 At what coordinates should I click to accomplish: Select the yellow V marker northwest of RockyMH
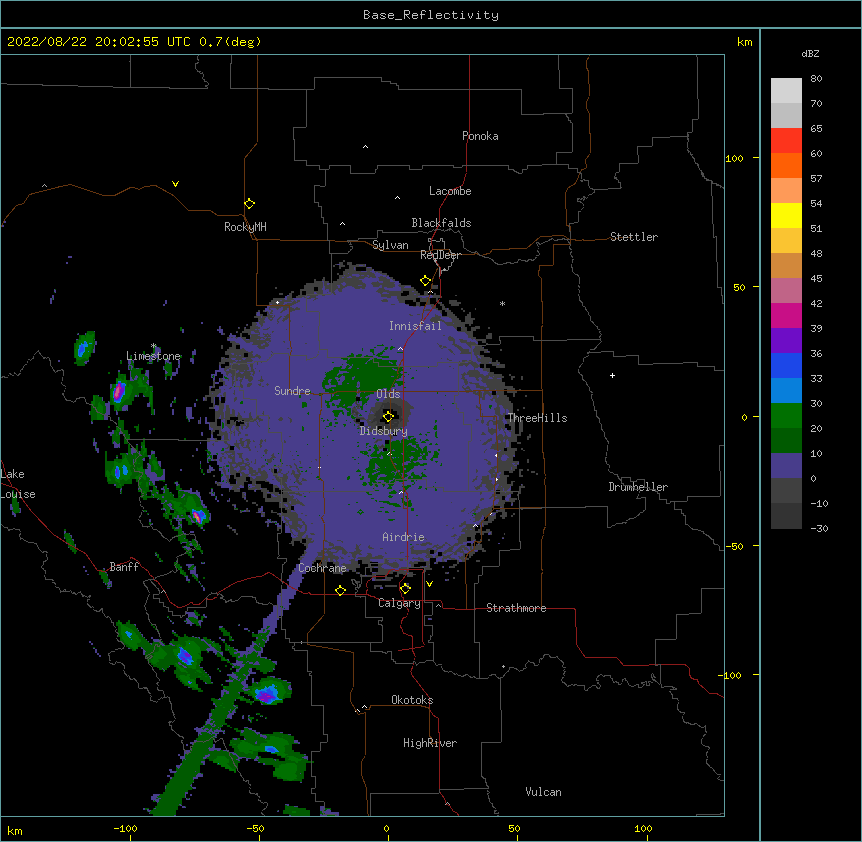[x=175, y=184]
